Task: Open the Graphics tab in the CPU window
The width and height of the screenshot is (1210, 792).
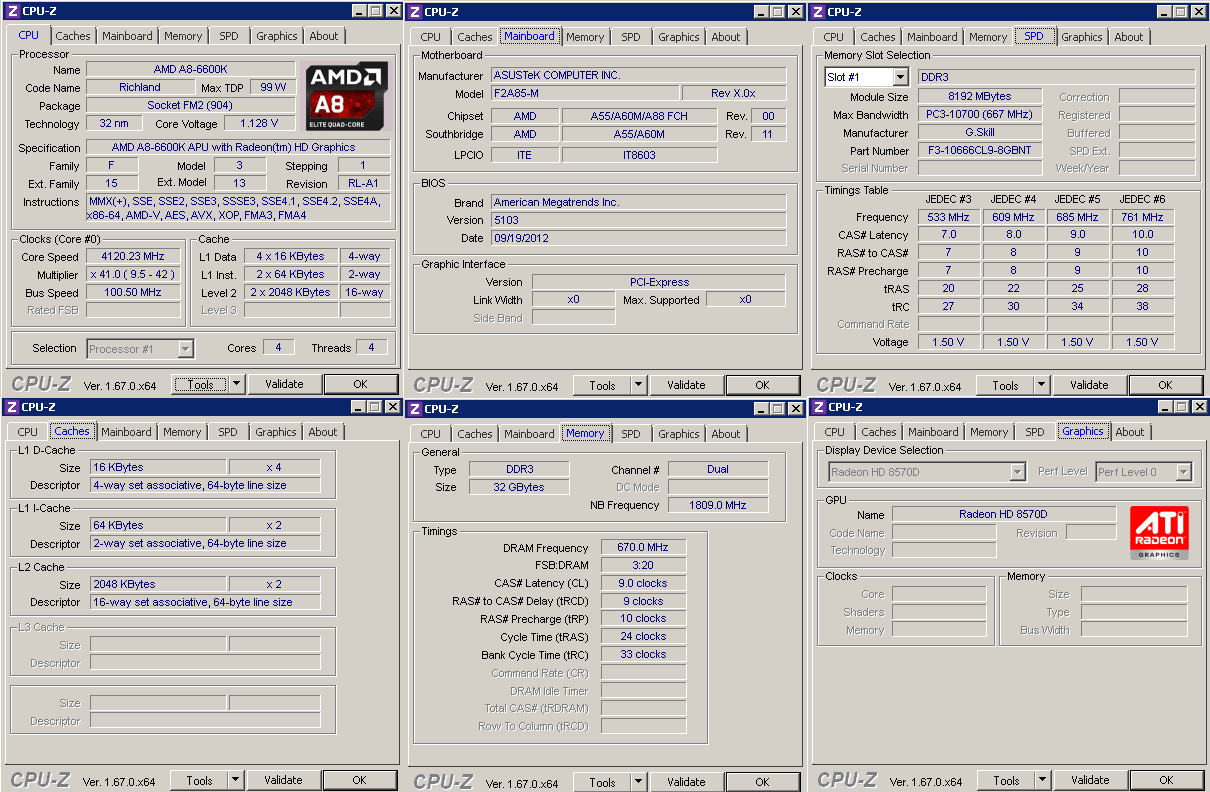Action: (277, 36)
